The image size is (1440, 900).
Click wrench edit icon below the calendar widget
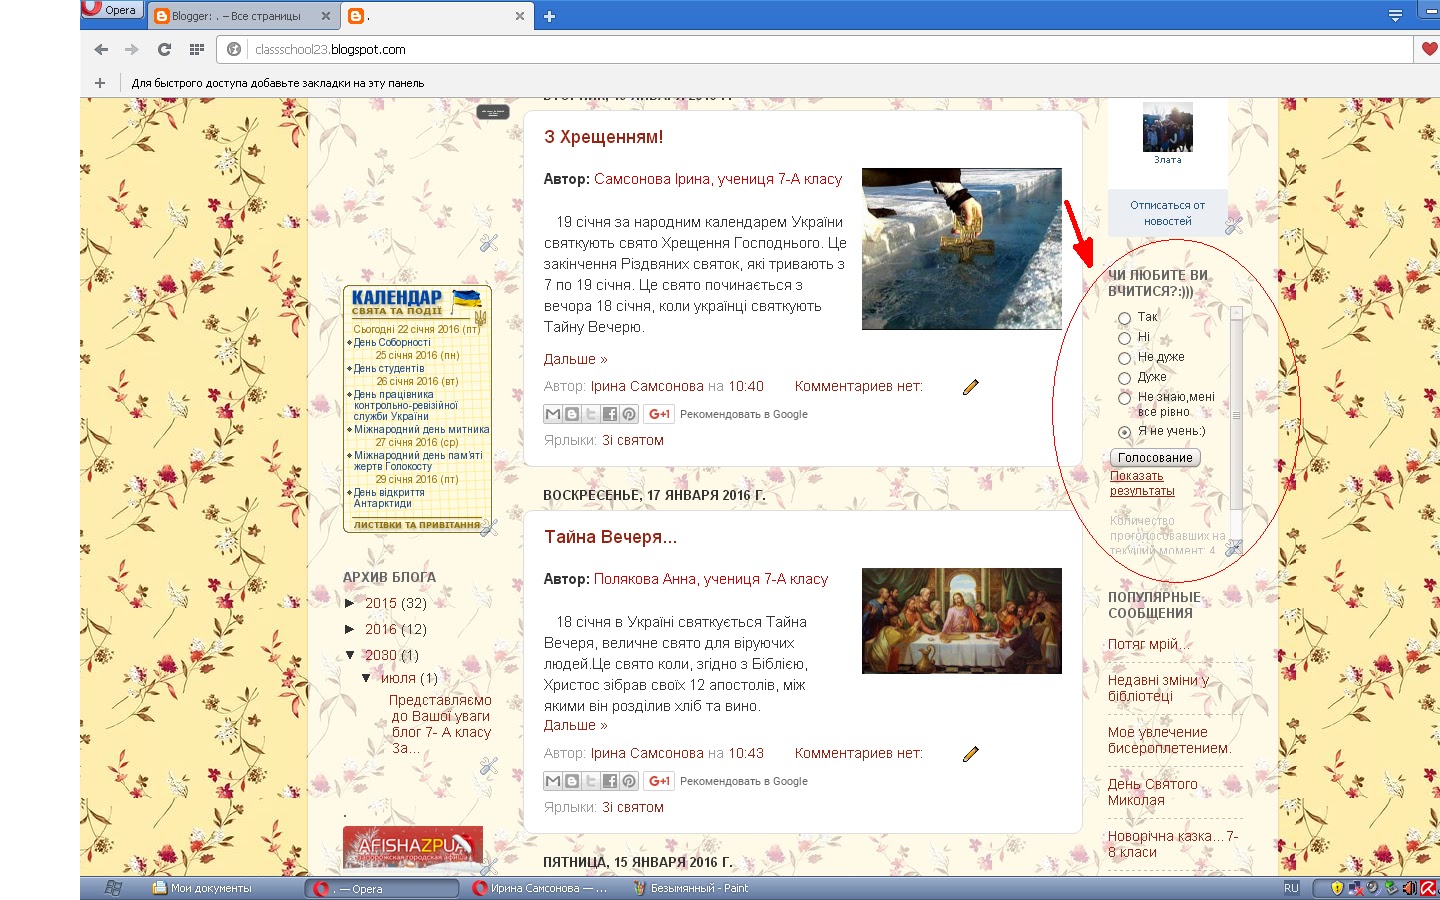(489, 527)
